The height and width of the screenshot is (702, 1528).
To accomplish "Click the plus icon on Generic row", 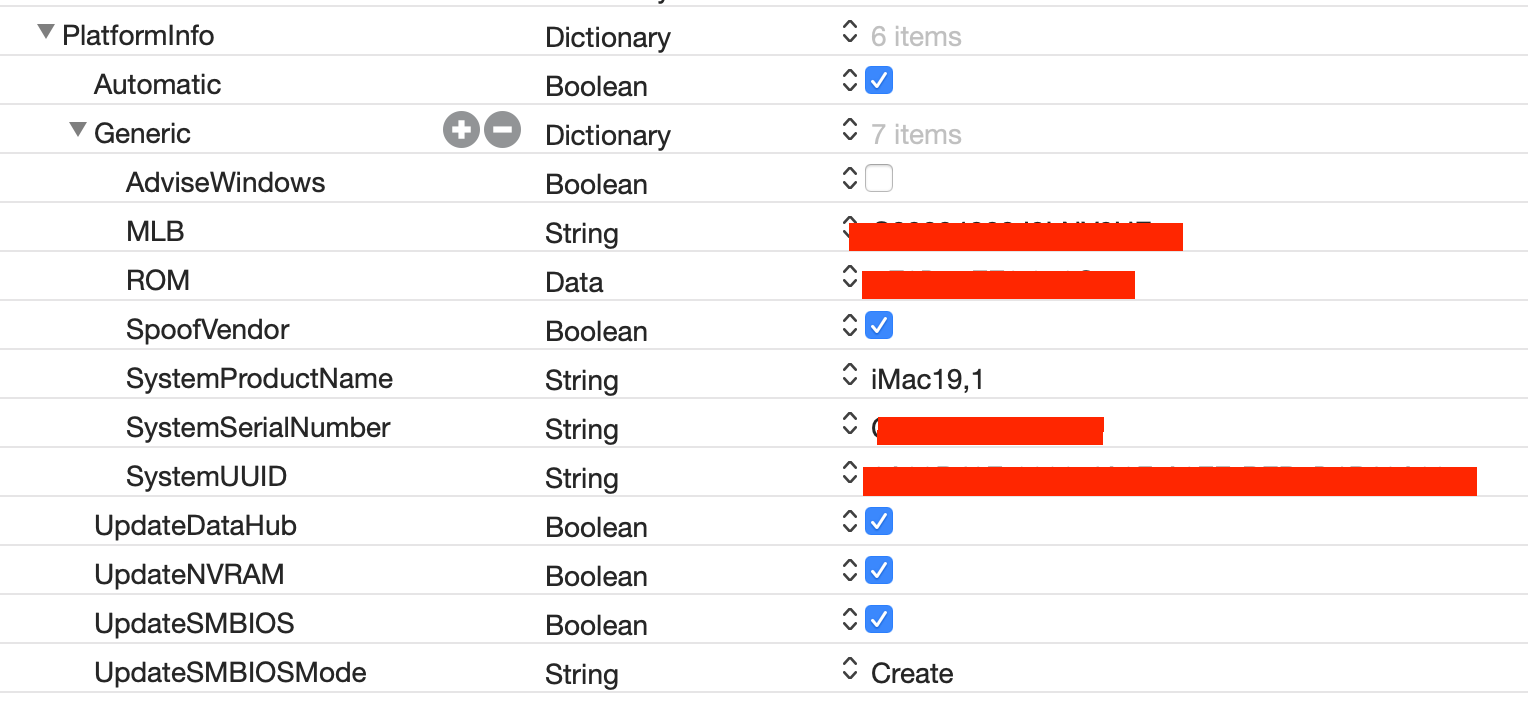I will [461, 130].
